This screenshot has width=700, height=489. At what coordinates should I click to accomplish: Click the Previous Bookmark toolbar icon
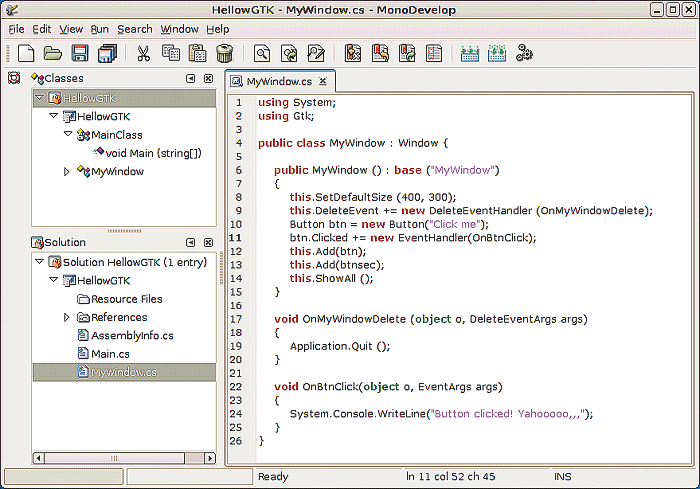click(x=380, y=53)
